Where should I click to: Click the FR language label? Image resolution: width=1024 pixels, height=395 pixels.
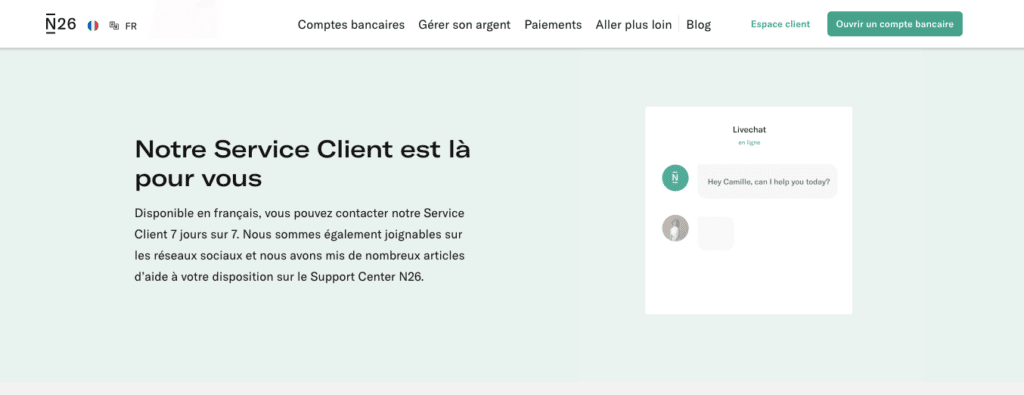131,26
